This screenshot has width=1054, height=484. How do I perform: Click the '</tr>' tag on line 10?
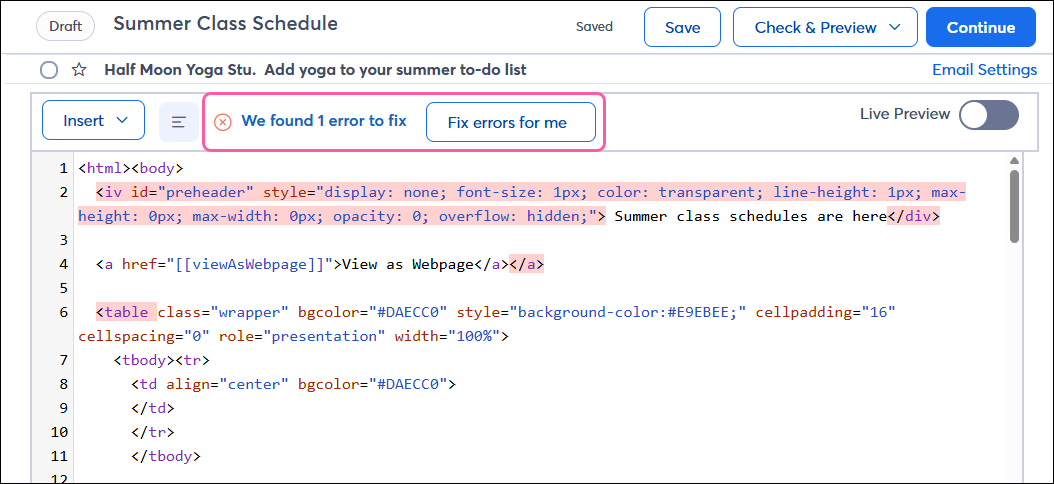[x=153, y=432]
